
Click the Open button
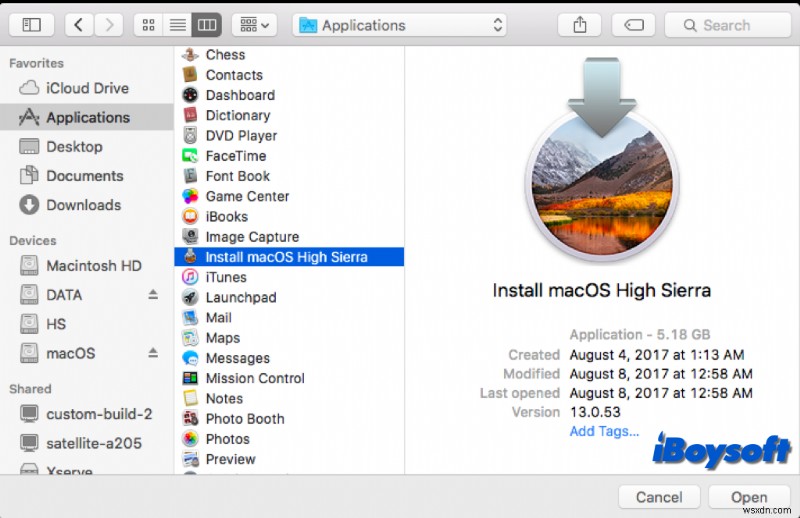pyautogui.click(x=749, y=497)
